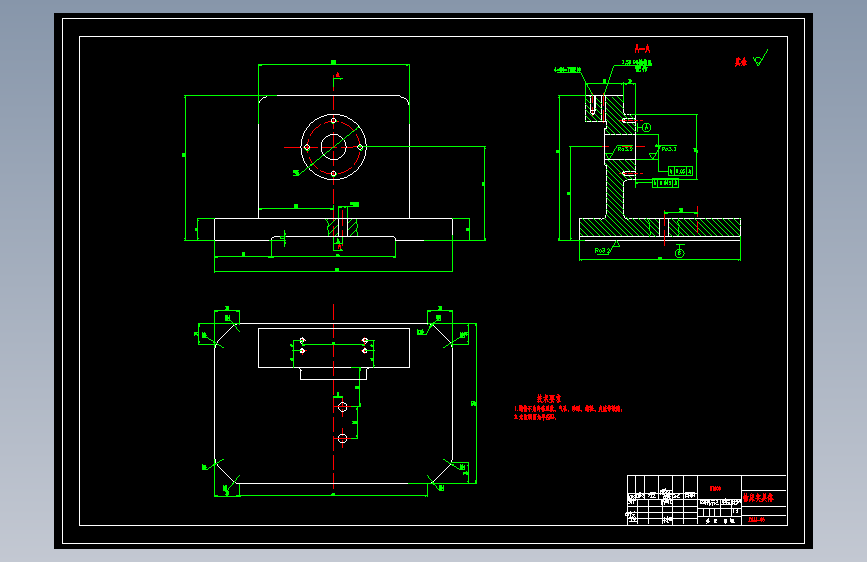Viewport: 867px width, 562px height.
Task: Click the large flange circle in the front view
Action: [333, 147]
